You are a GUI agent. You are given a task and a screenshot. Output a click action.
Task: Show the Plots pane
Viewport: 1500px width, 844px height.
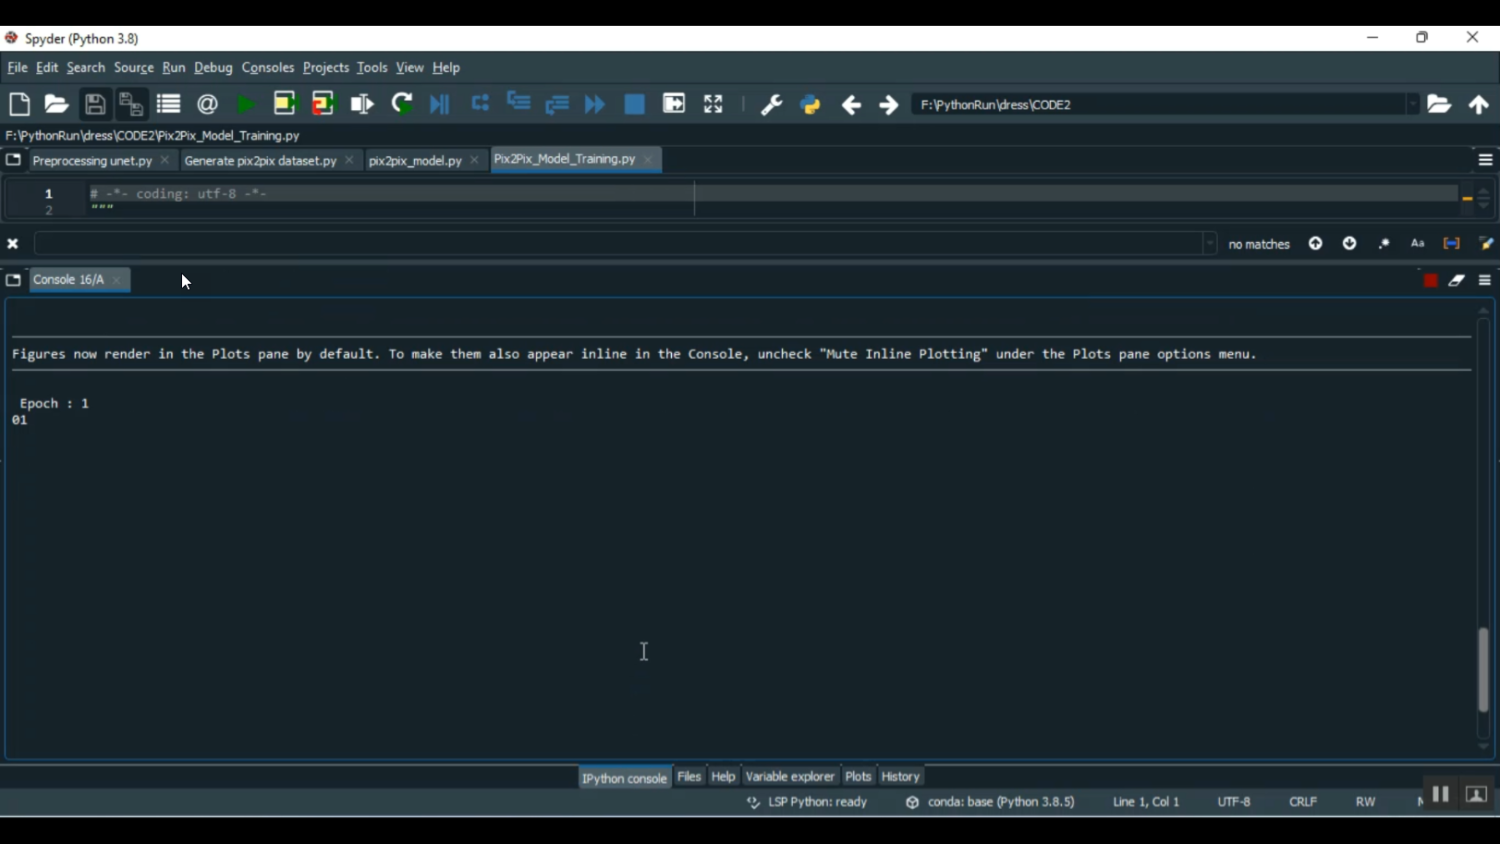pos(858,777)
